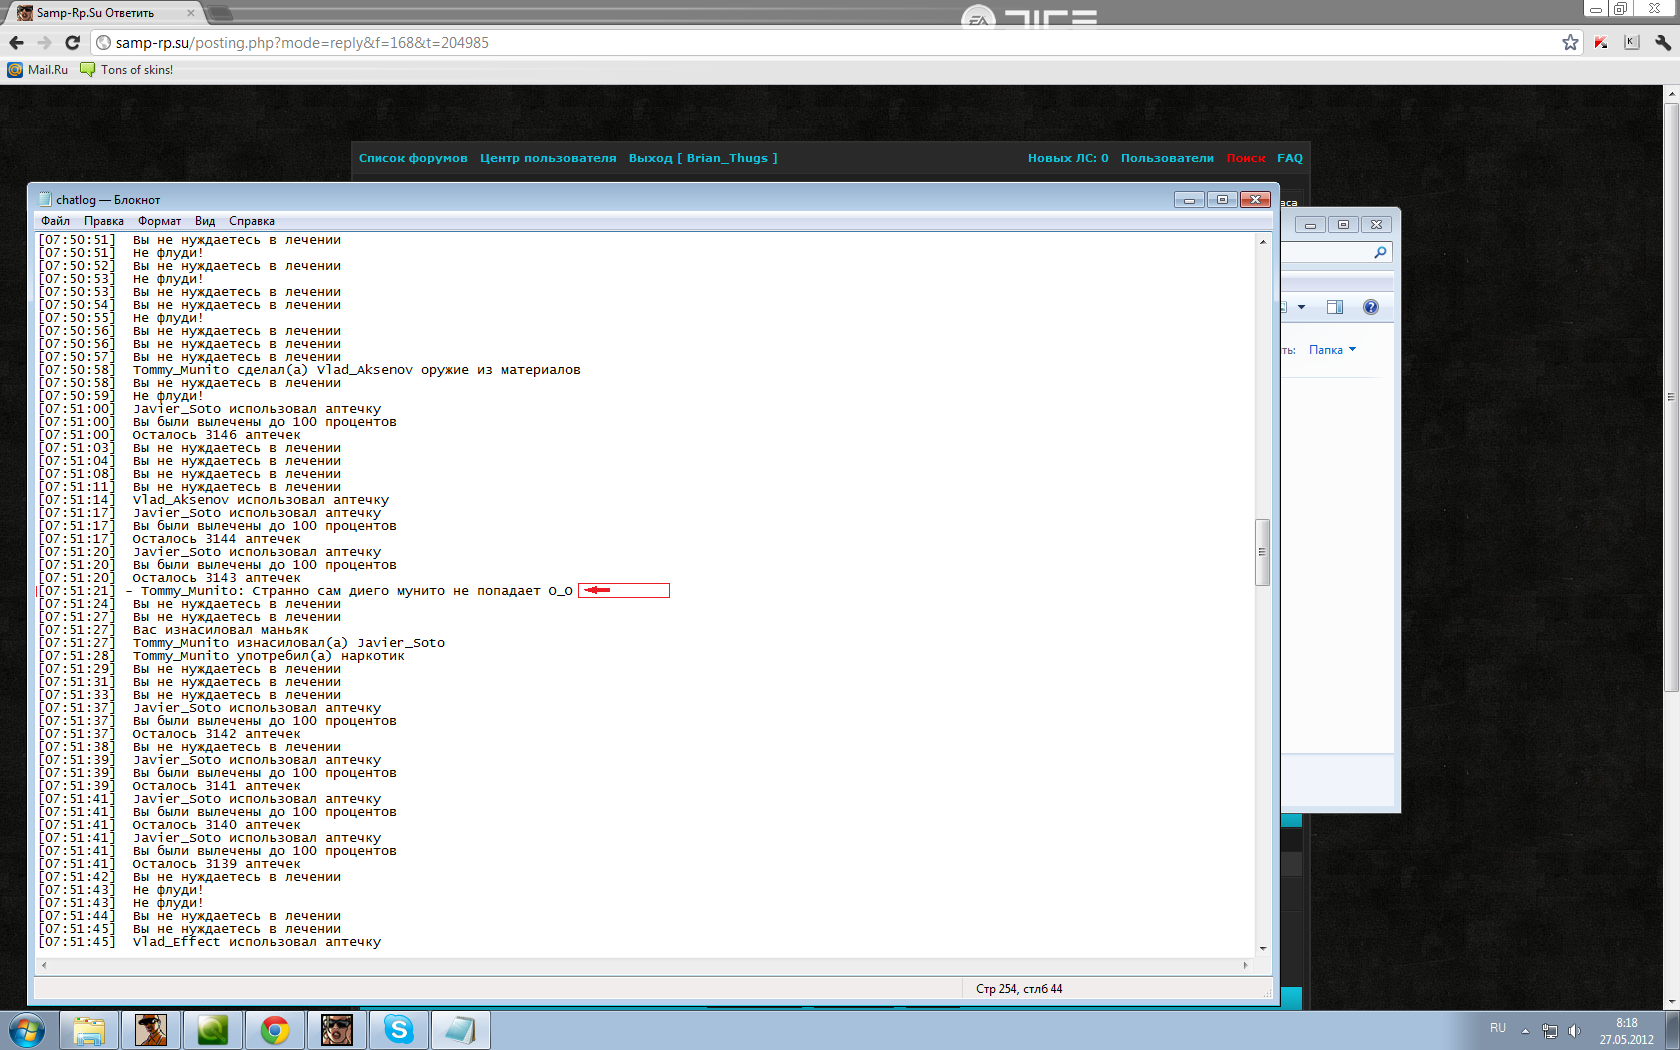Open the FAQ link
The height and width of the screenshot is (1050, 1680).
[1290, 158]
